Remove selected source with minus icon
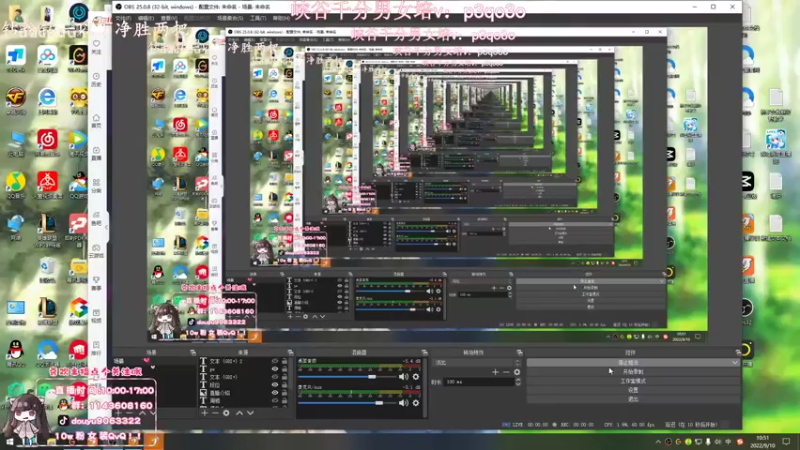 pos(215,413)
